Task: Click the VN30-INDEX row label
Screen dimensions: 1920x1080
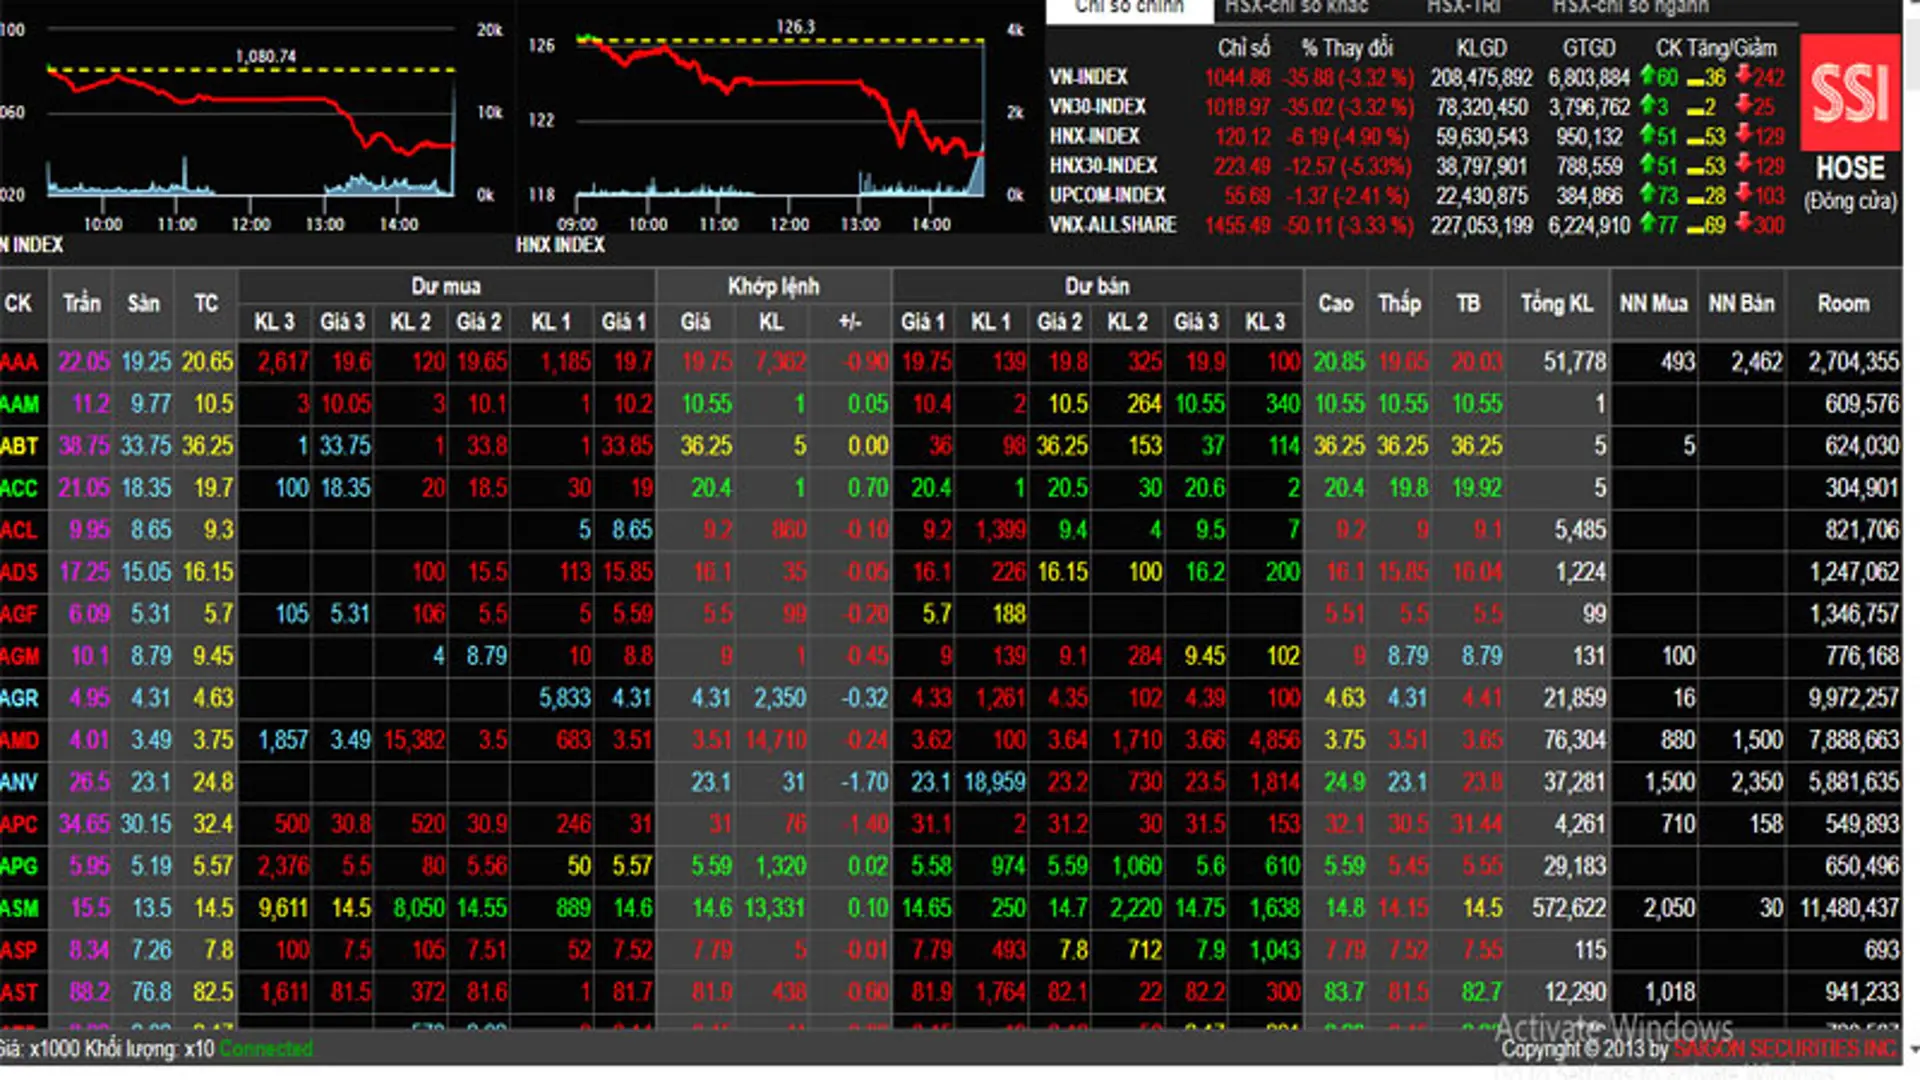Action: click(x=1097, y=107)
